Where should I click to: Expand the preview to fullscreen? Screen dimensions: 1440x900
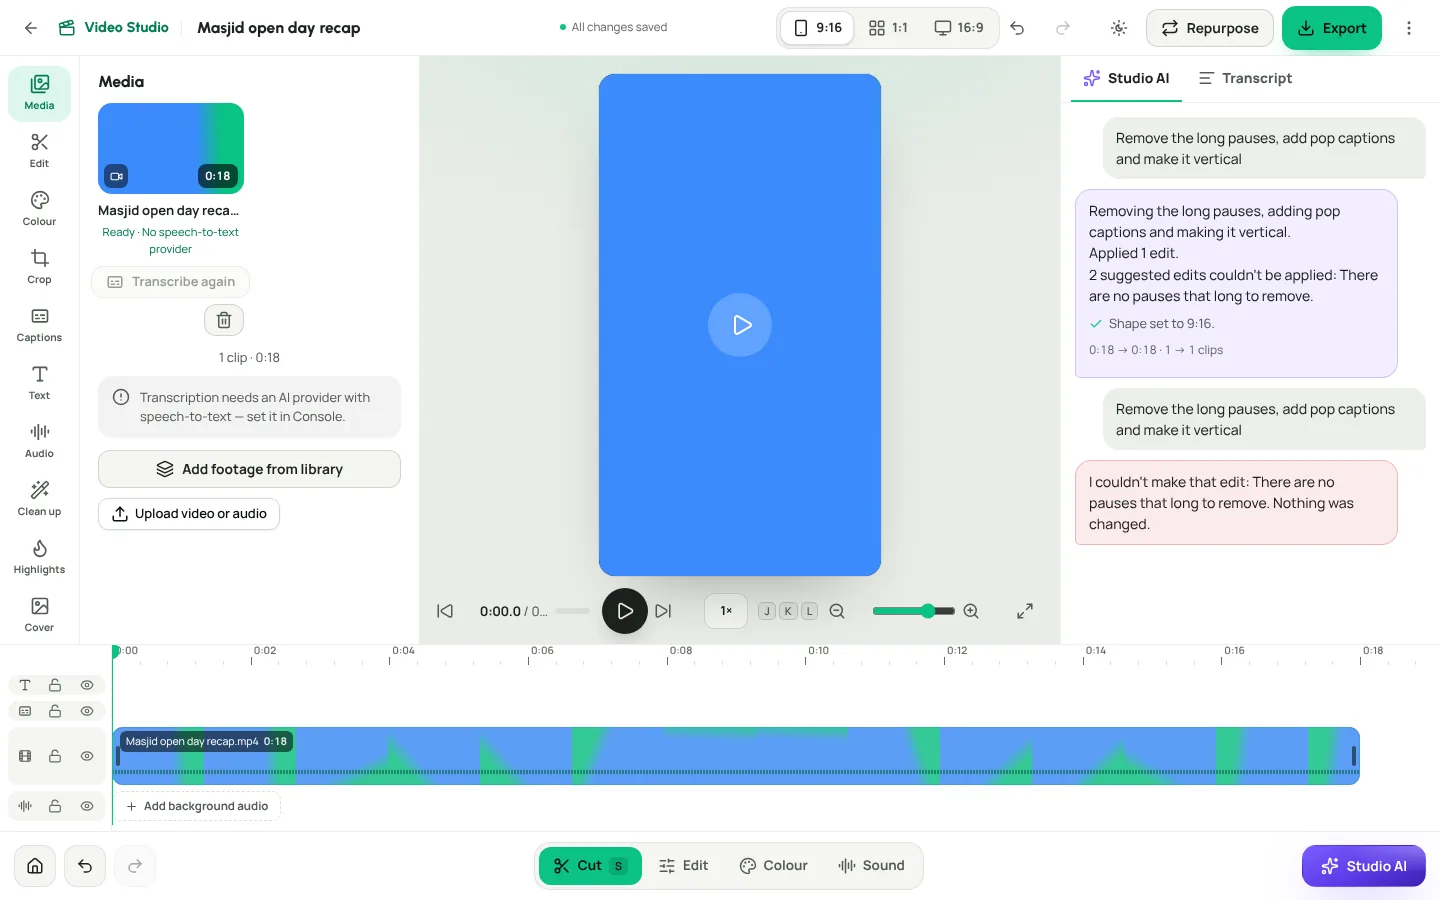click(x=1025, y=611)
